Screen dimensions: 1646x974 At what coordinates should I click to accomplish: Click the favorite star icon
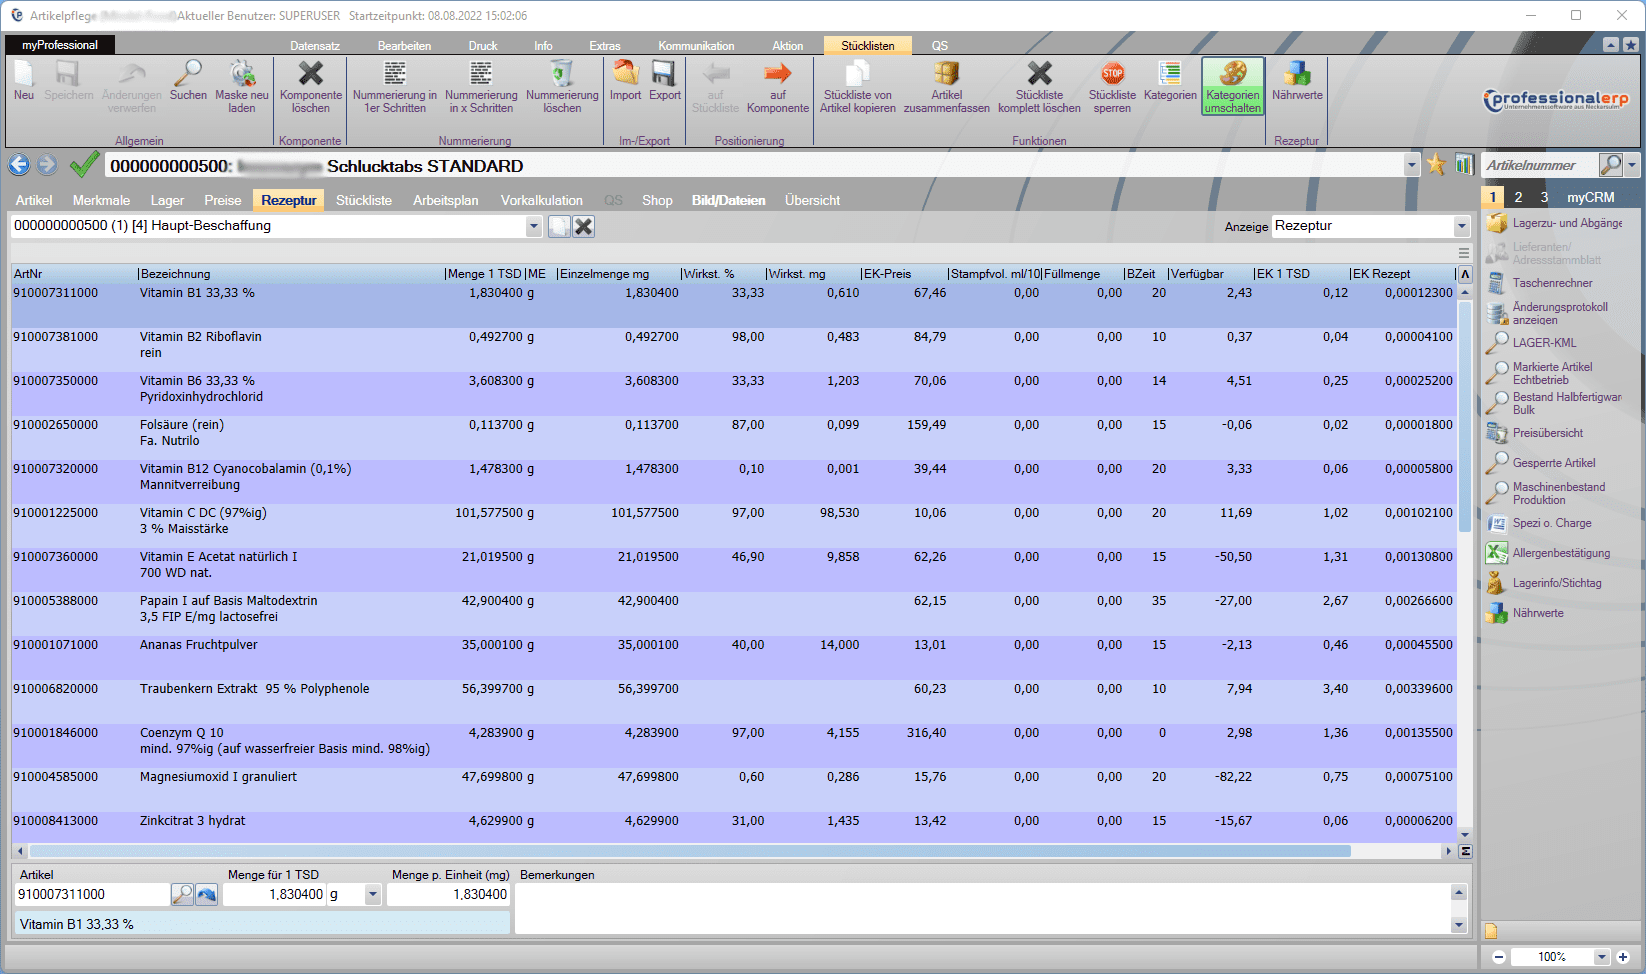(x=1436, y=165)
